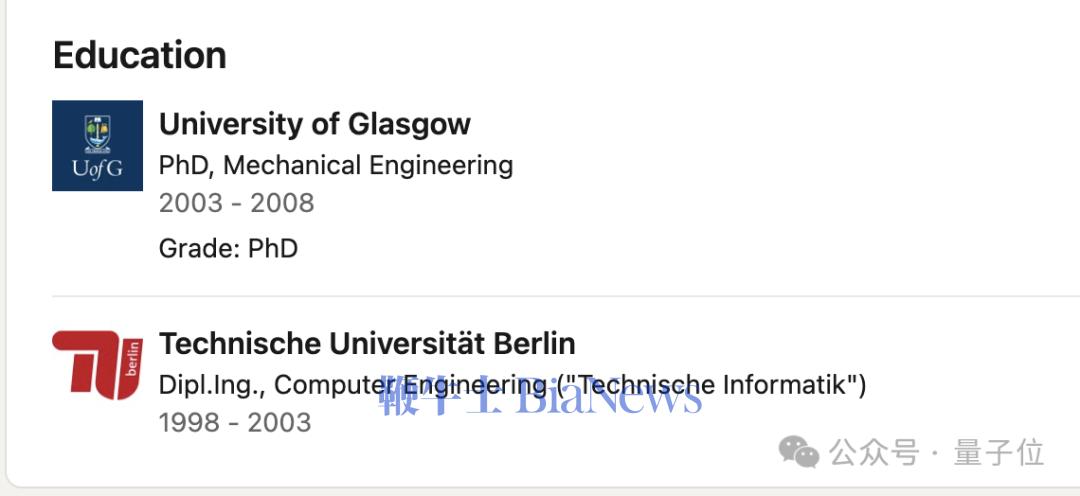Click the 2003 - 2008 date range
This screenshot has height=496, width=1080.
[x=236, y=203]
